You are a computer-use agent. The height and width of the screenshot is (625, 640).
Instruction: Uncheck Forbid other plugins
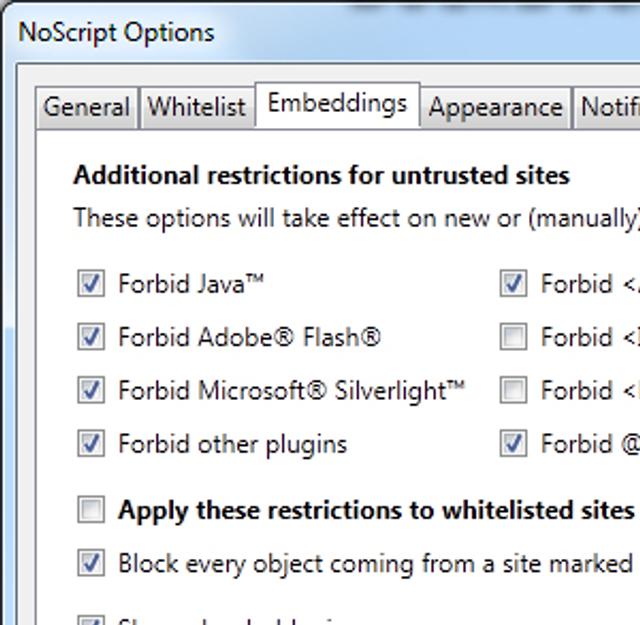point(91,443)
